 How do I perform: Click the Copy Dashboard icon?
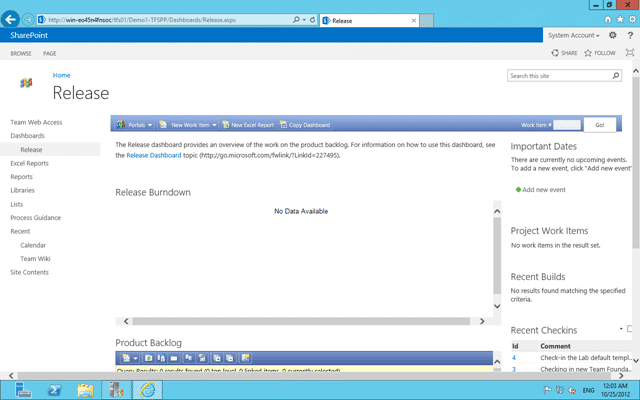[x=283, y=124]
